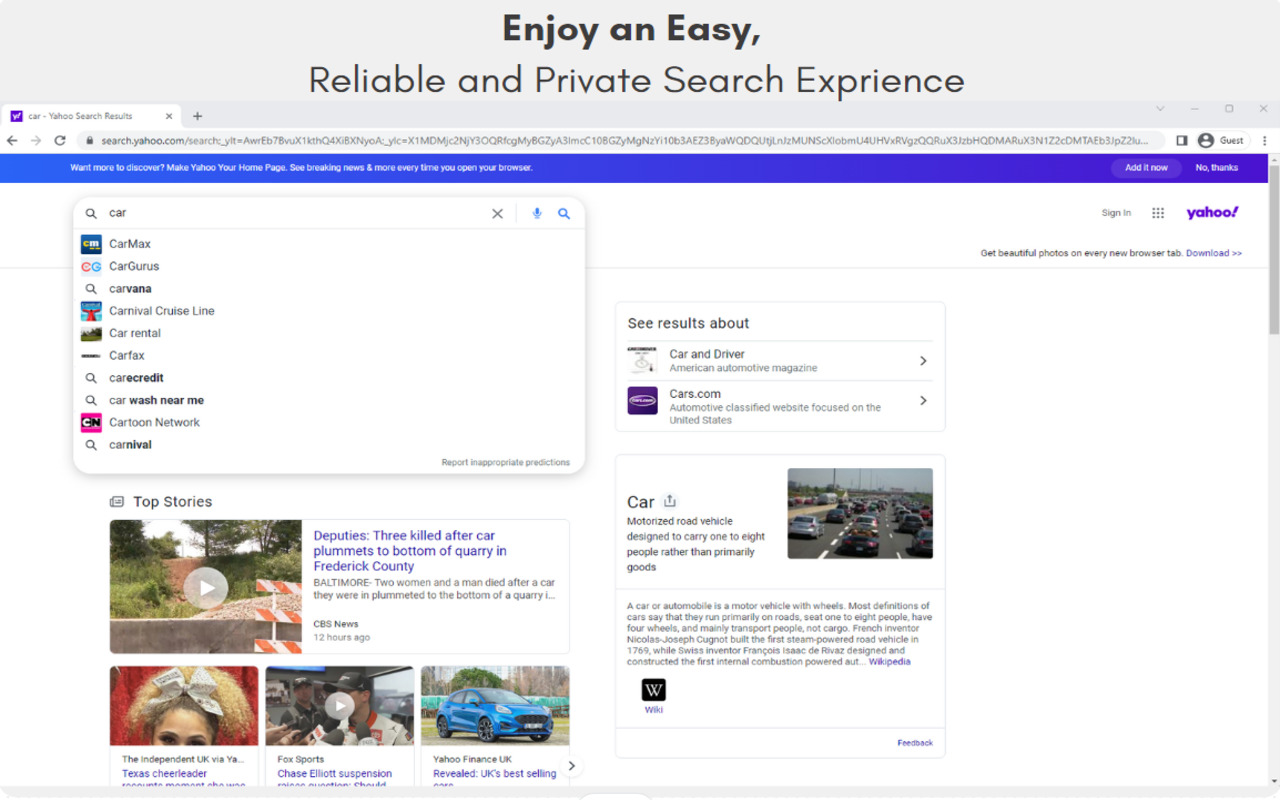Expand the Car and Driver result chevron
Image resolution: width=1280 pixels, height=800 pixels.
[x=923, y=361]
